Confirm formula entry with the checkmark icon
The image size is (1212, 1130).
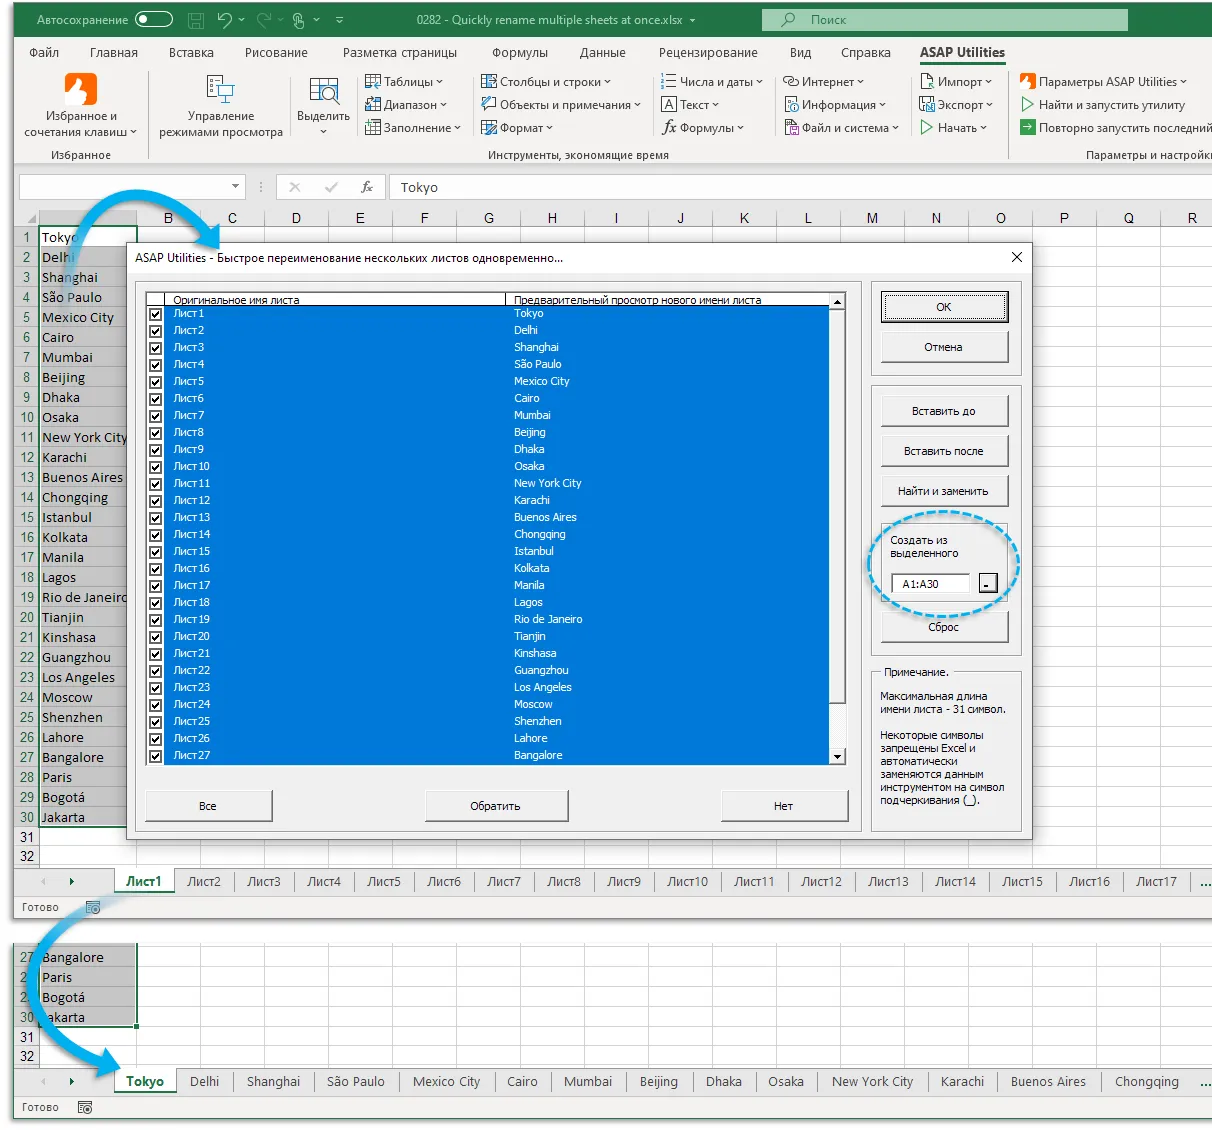331,187
